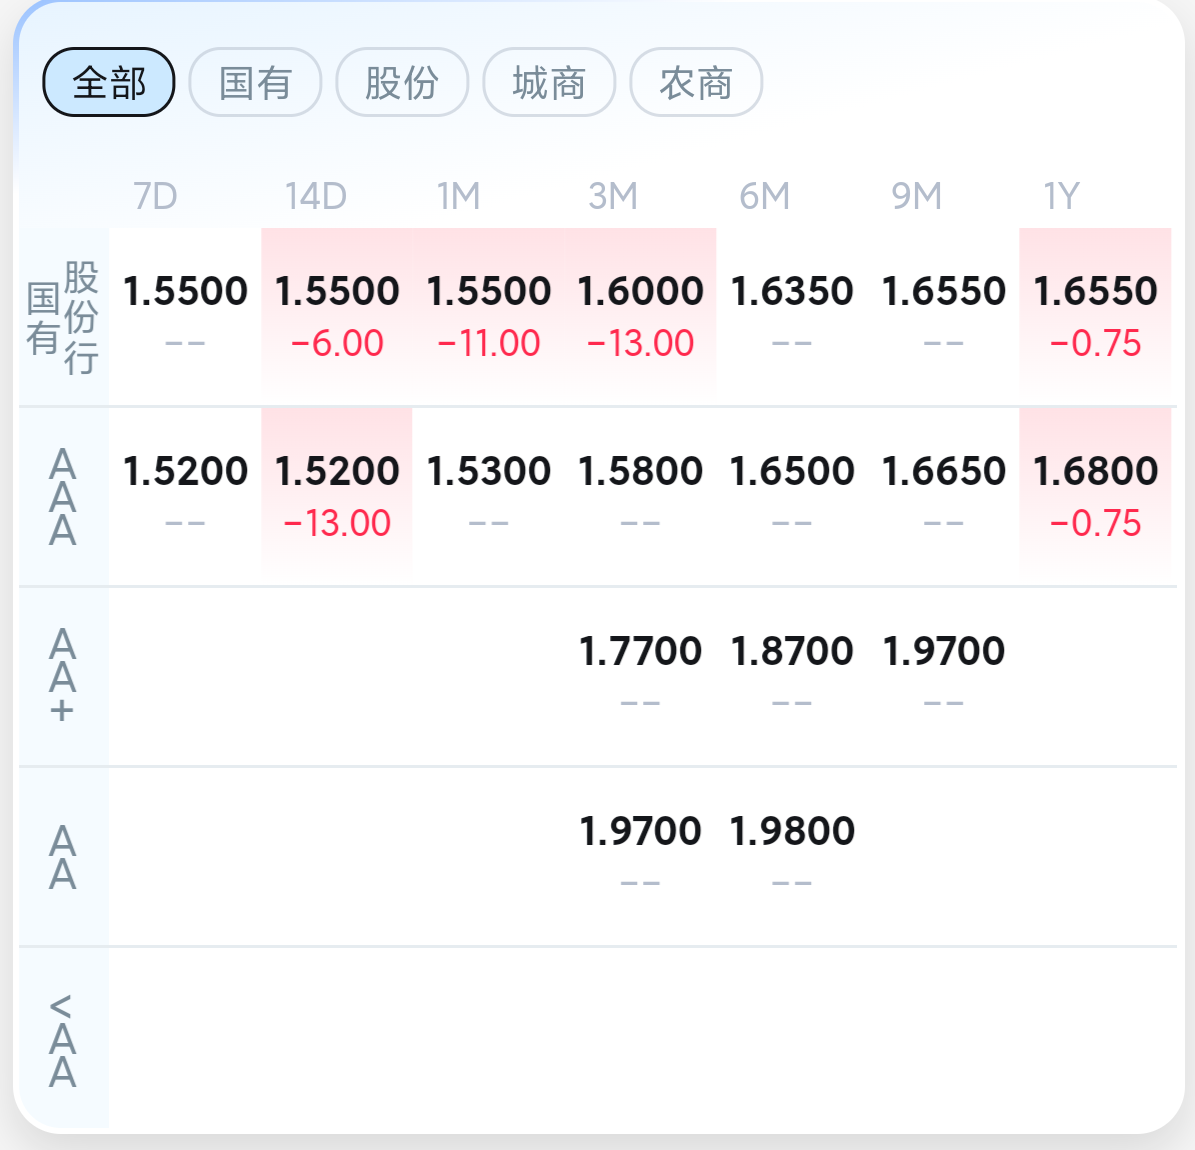Select the AAA row label

63,497
